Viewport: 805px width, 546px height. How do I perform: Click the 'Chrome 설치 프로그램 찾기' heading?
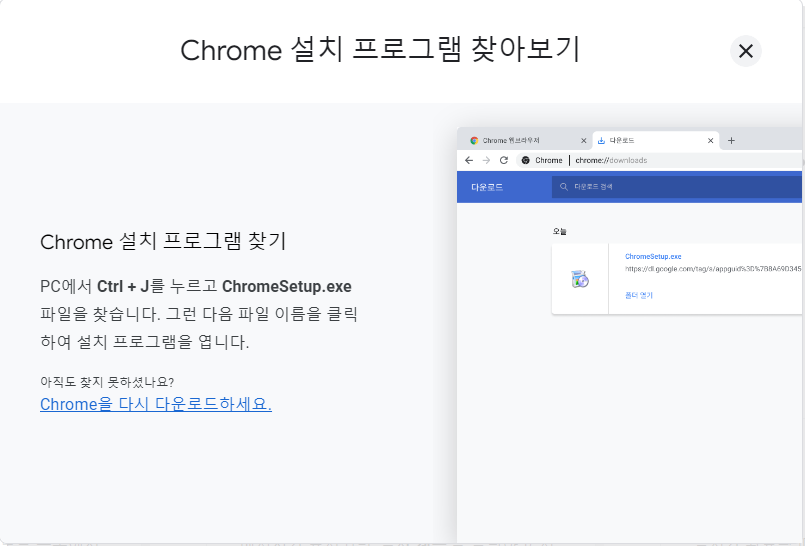tap(163, 241)
